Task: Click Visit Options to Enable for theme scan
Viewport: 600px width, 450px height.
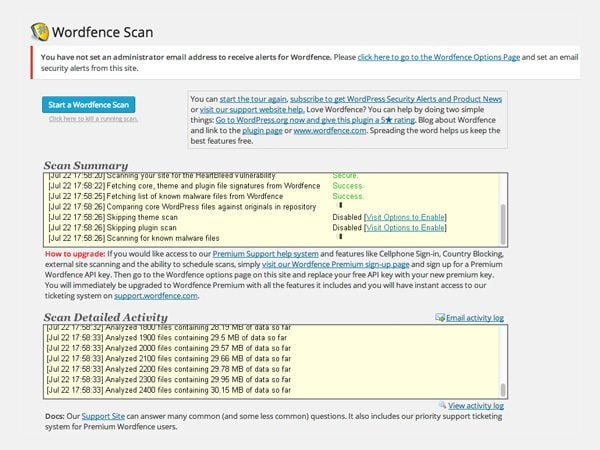Action: pyautogui.click(x=405, y=217)
